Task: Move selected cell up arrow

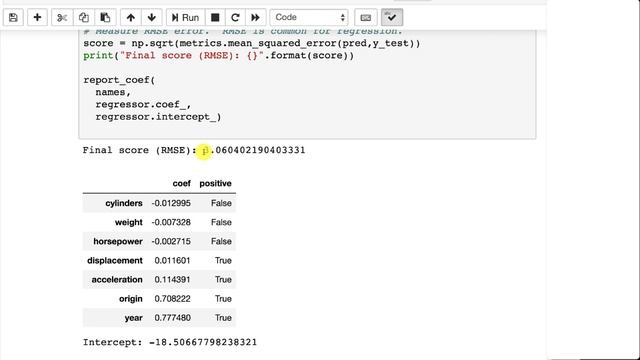Action: (x=131, y=18)
